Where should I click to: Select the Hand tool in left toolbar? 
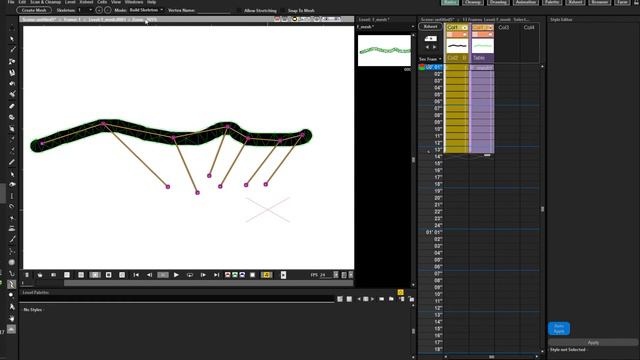coord(12,318)
